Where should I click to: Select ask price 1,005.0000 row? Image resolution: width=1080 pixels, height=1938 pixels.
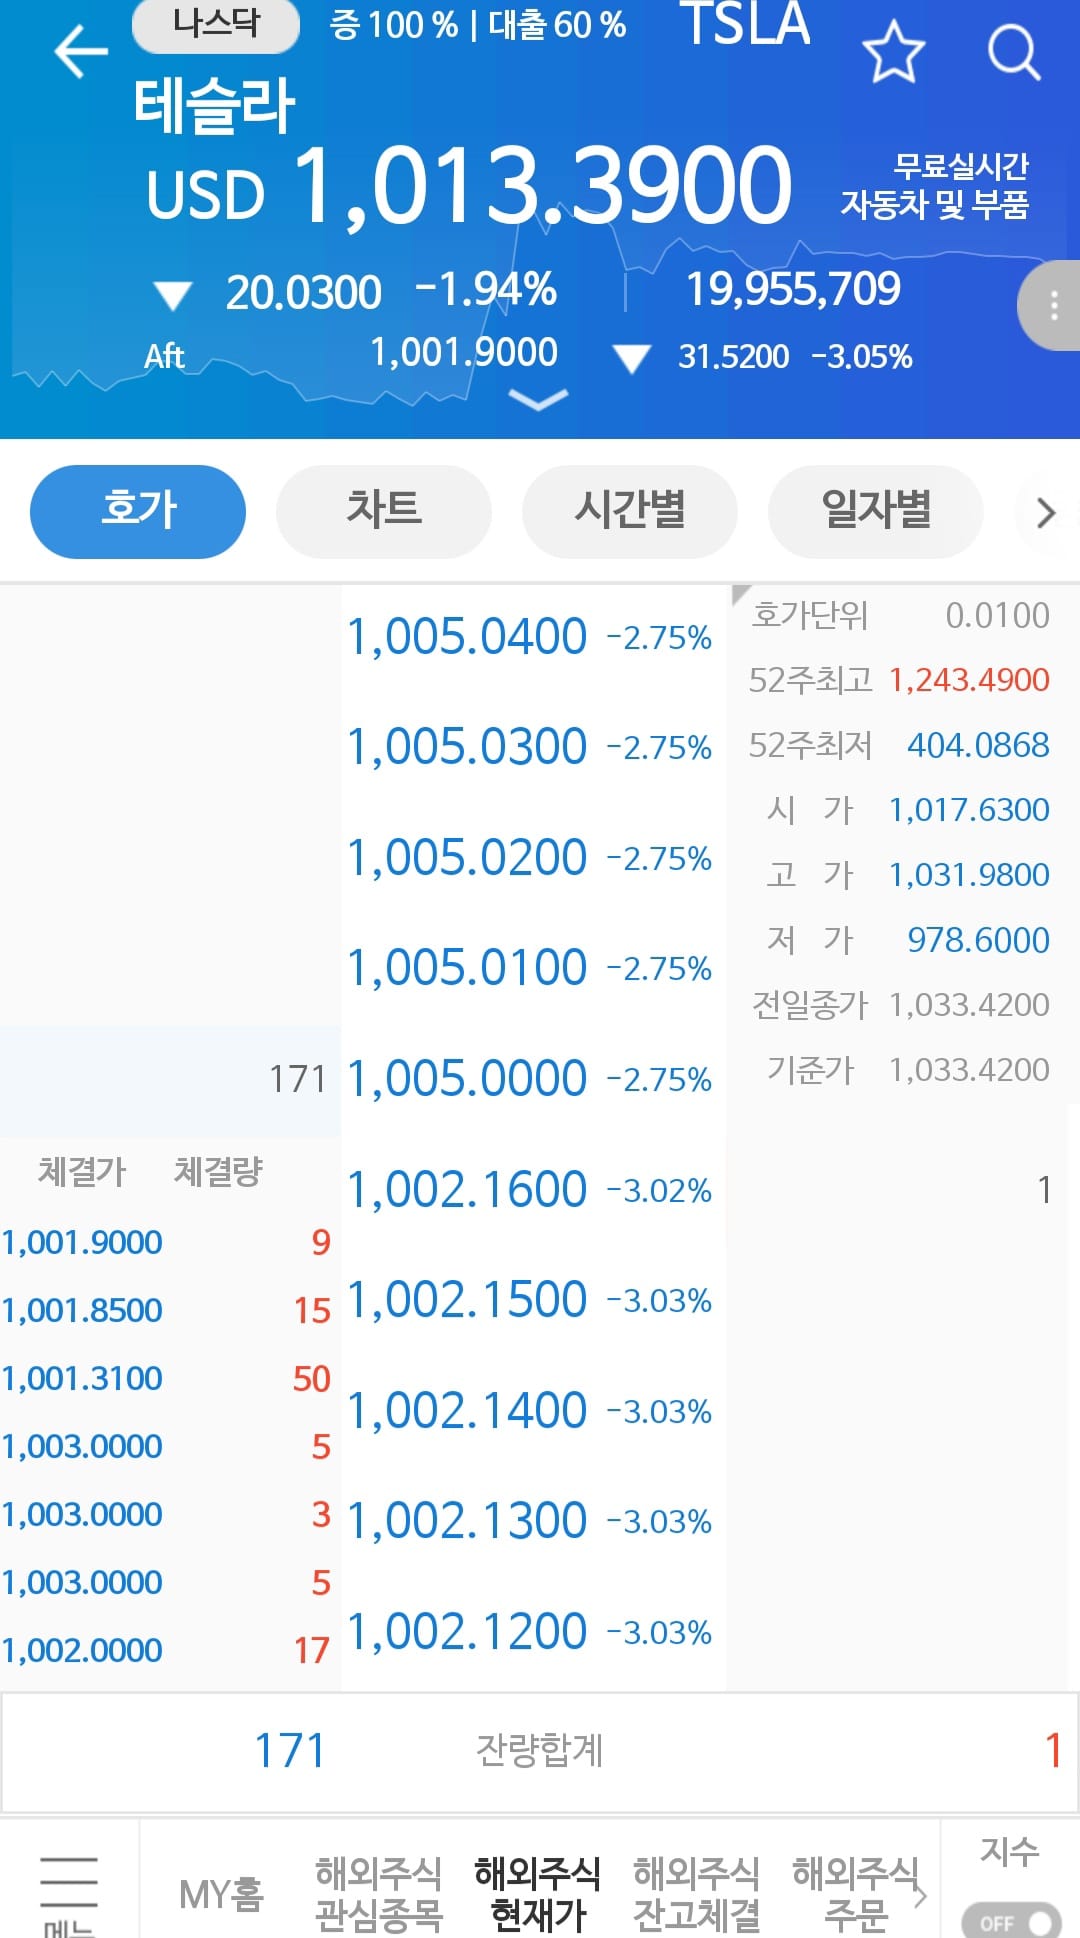[466, 1080]
